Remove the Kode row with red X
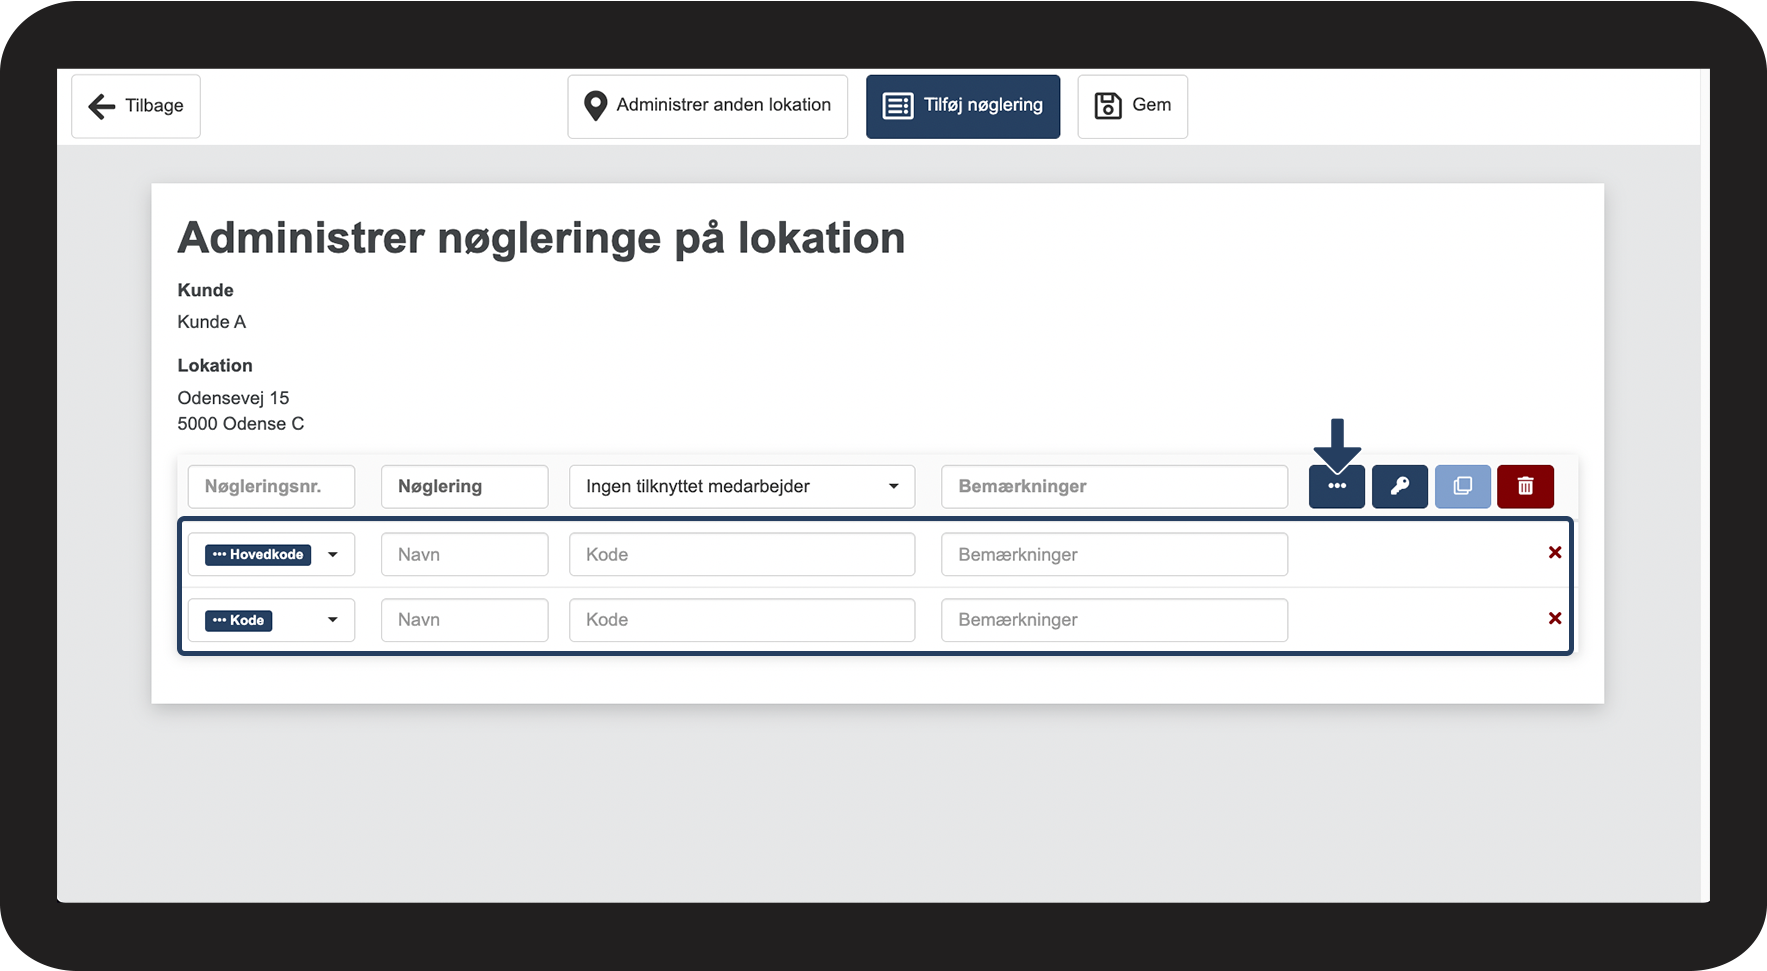Viewport: 1767px width, 971px height. pyautogui.click(x=1554, y=619)
